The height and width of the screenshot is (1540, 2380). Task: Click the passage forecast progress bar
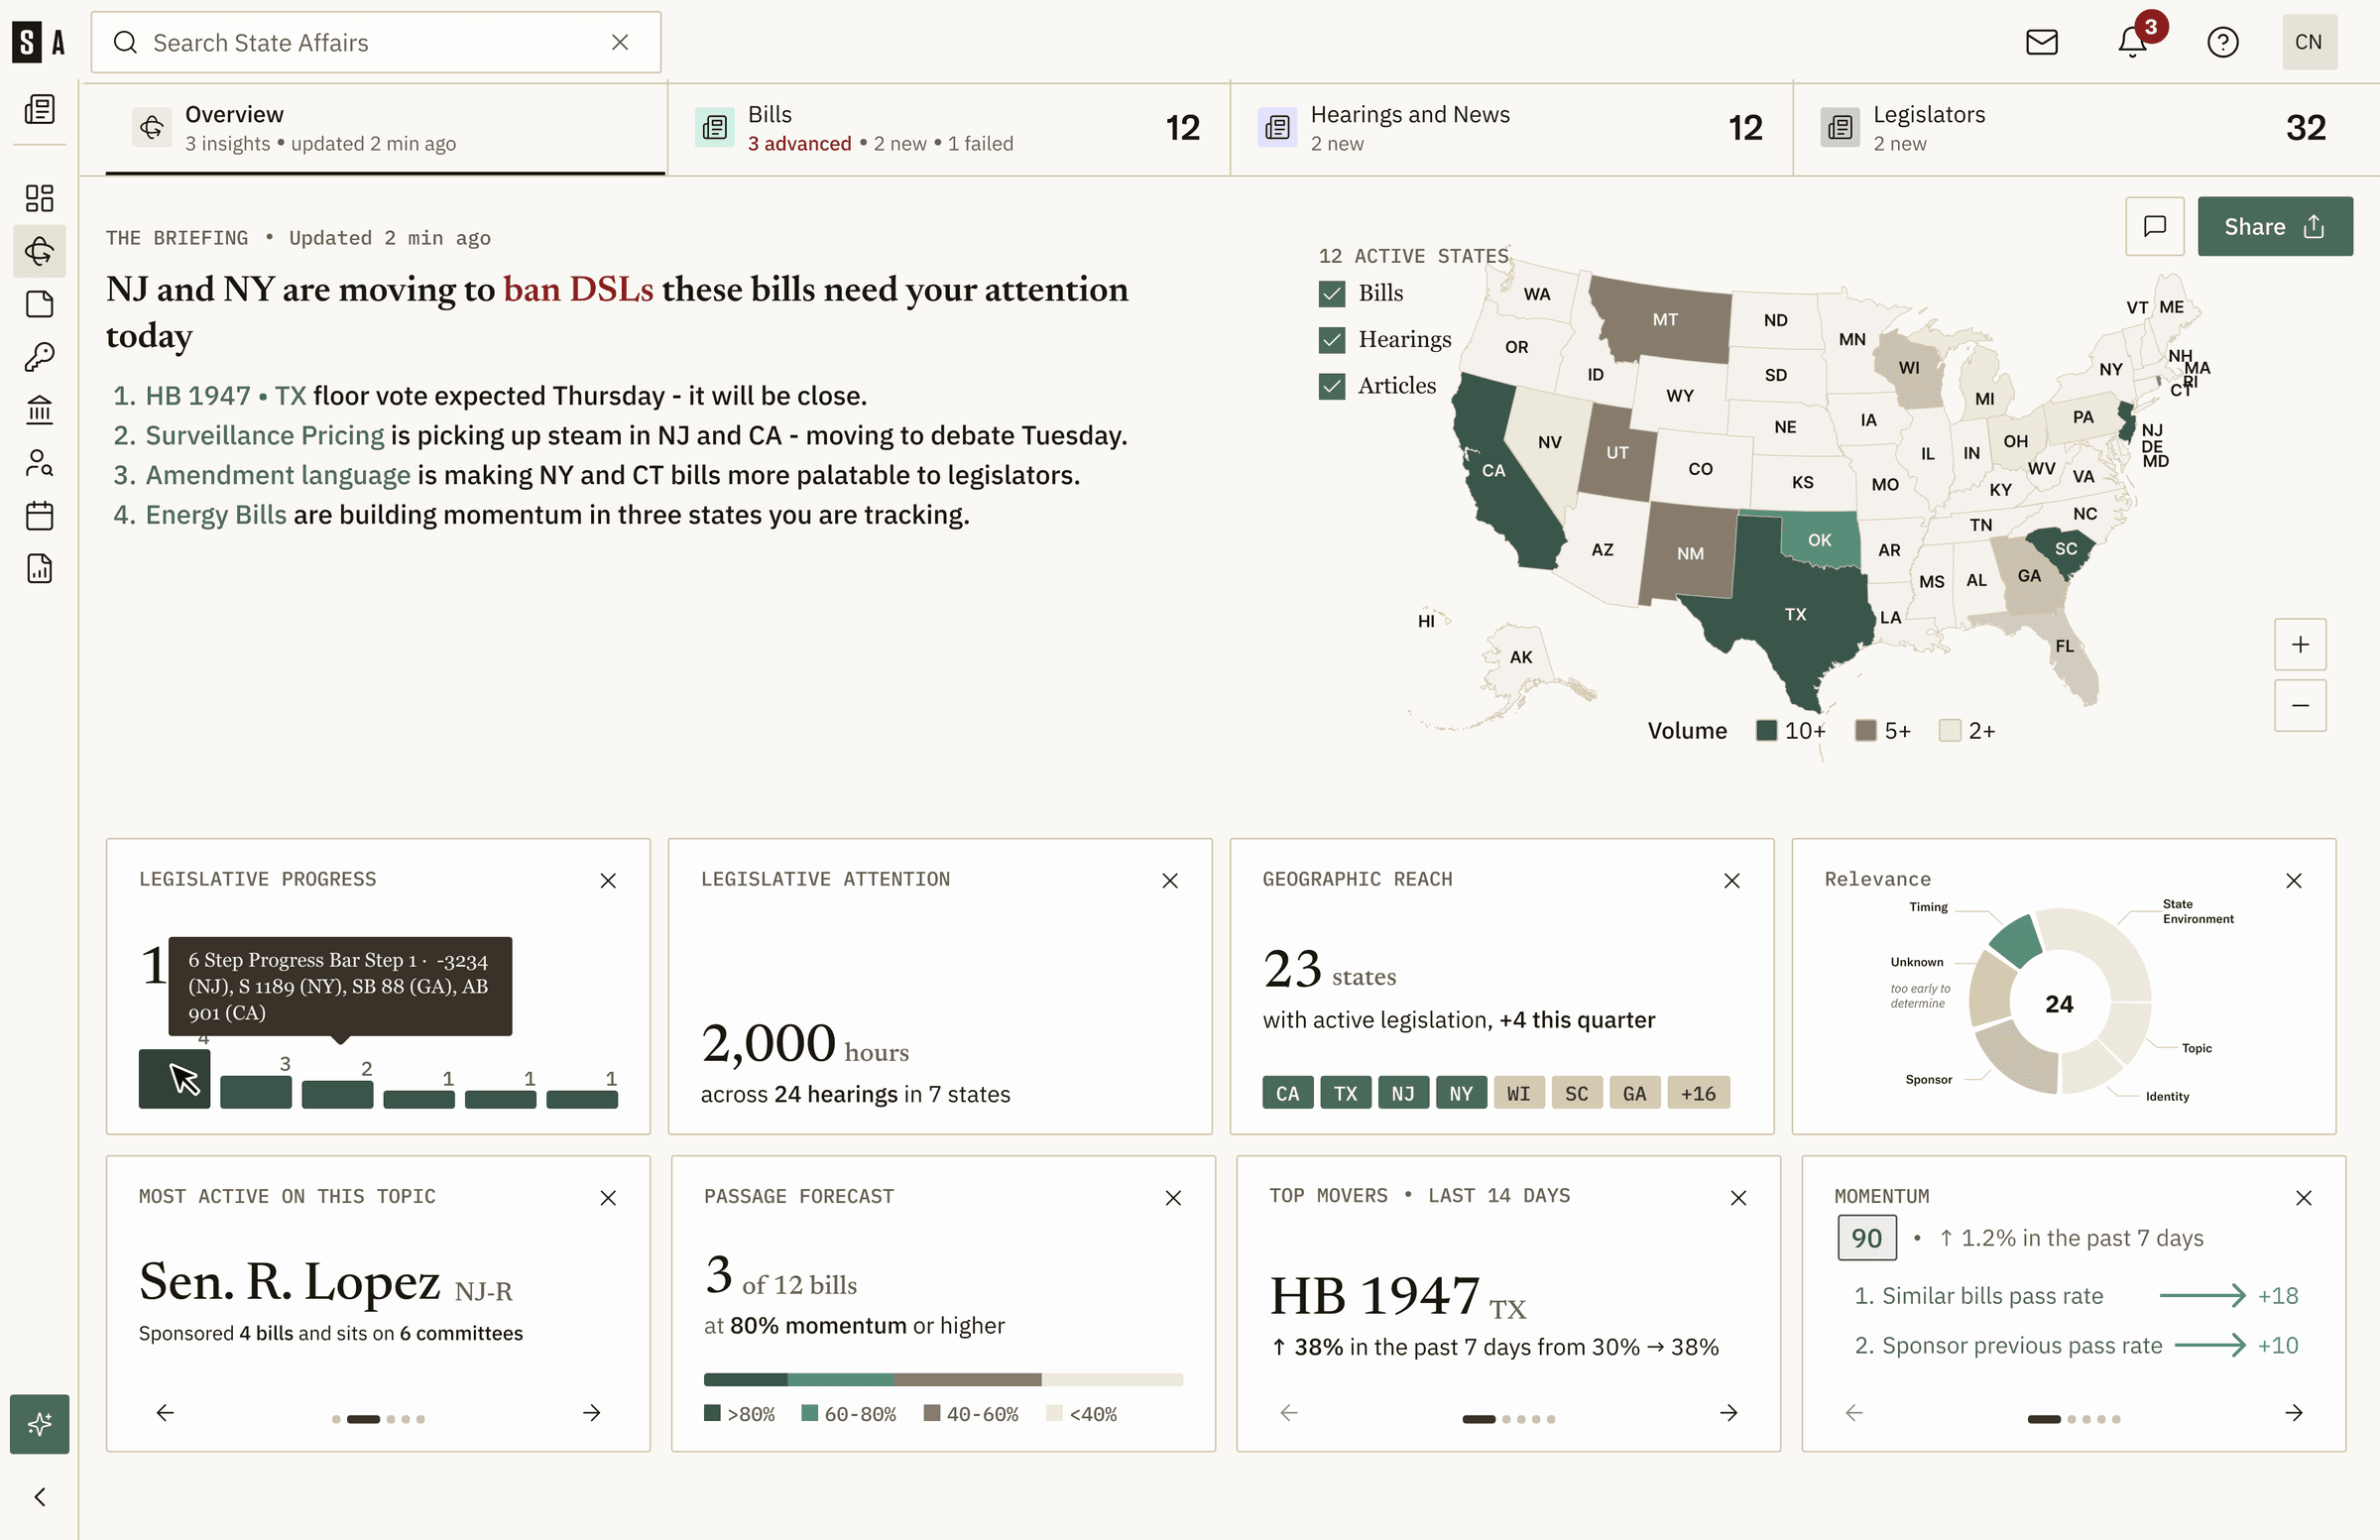pos(943,1380)
